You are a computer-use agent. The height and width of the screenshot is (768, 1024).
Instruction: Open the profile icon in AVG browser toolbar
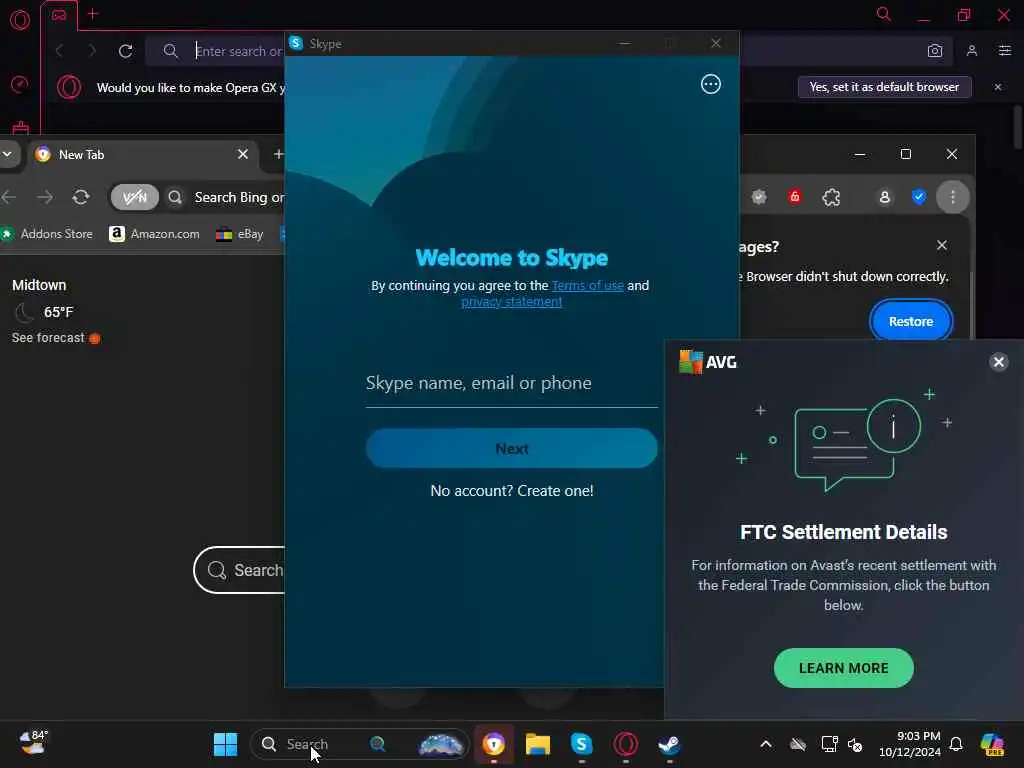click(884, 197)
